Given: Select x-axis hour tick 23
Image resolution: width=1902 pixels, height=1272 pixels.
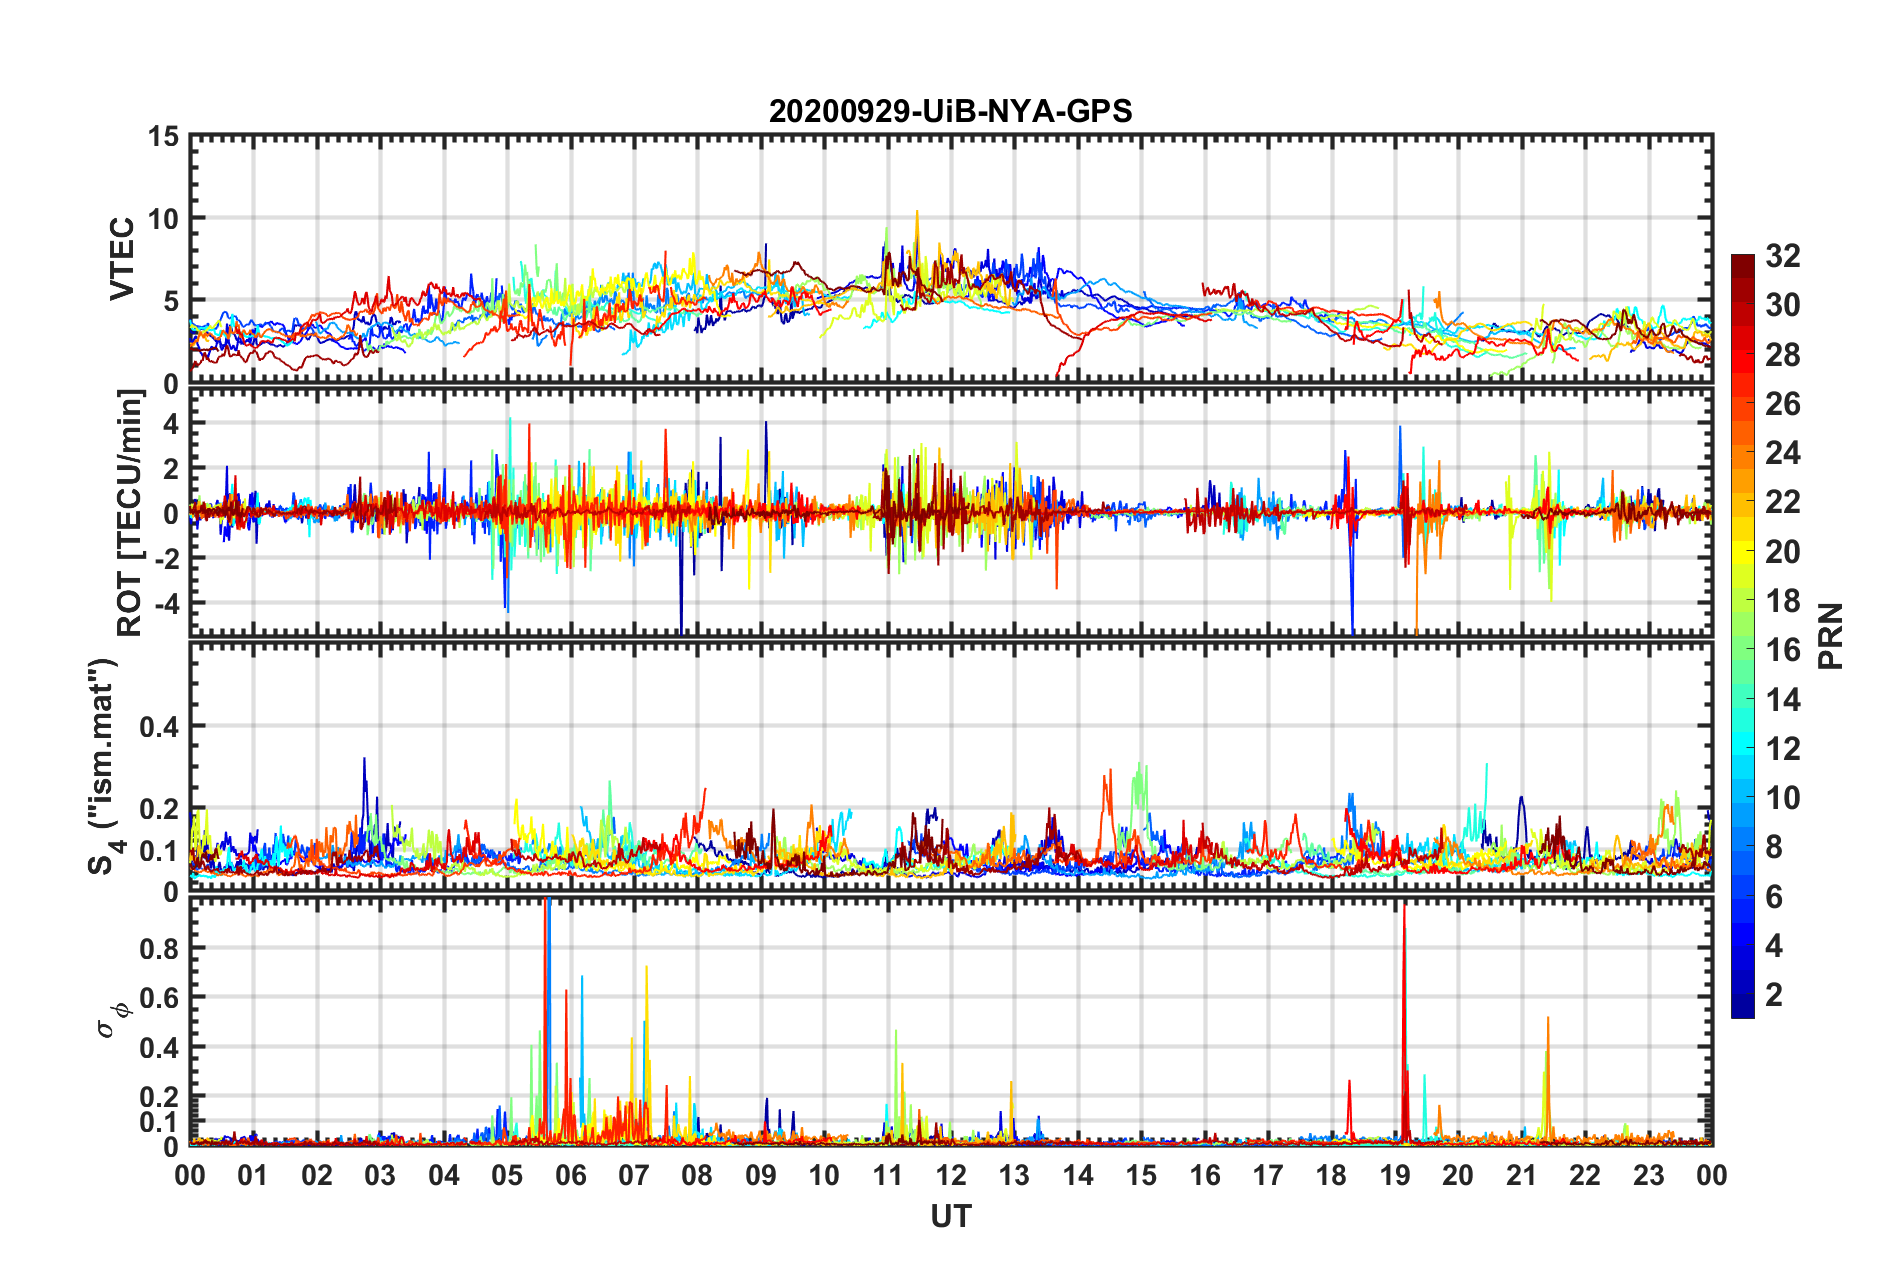Looking at the screenshot, I should pos(1649,1175).
